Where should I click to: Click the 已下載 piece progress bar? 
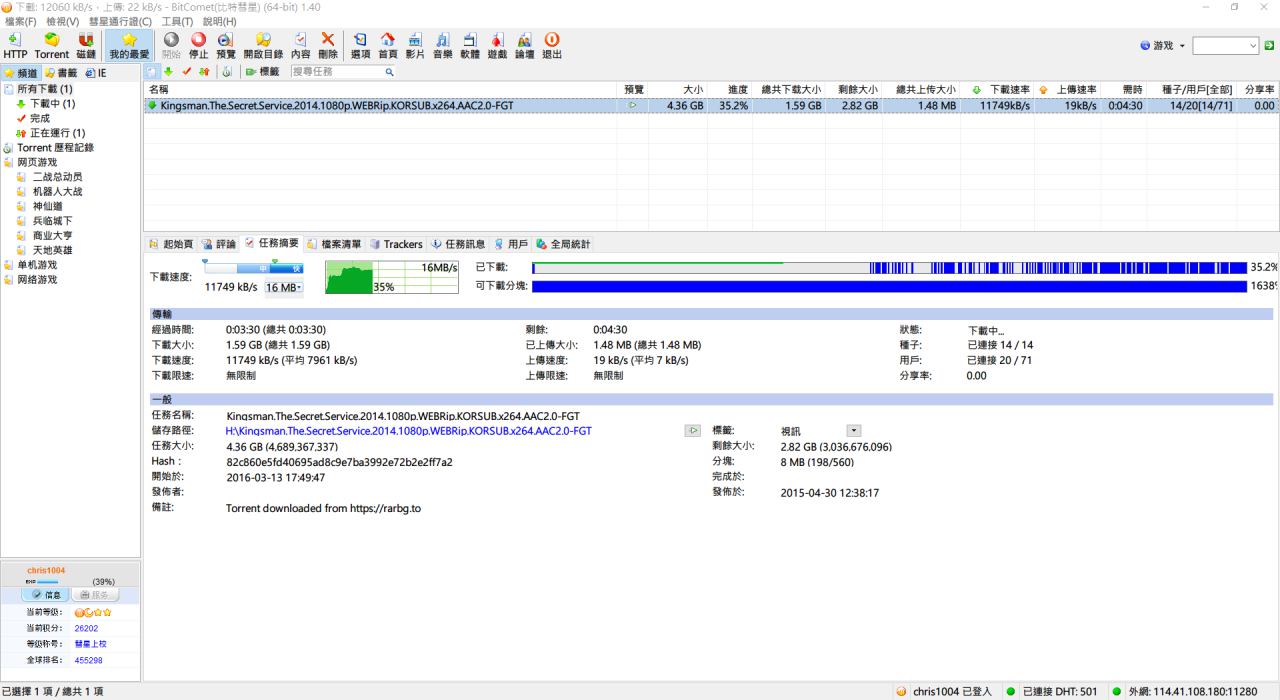[x=890, y=268]
